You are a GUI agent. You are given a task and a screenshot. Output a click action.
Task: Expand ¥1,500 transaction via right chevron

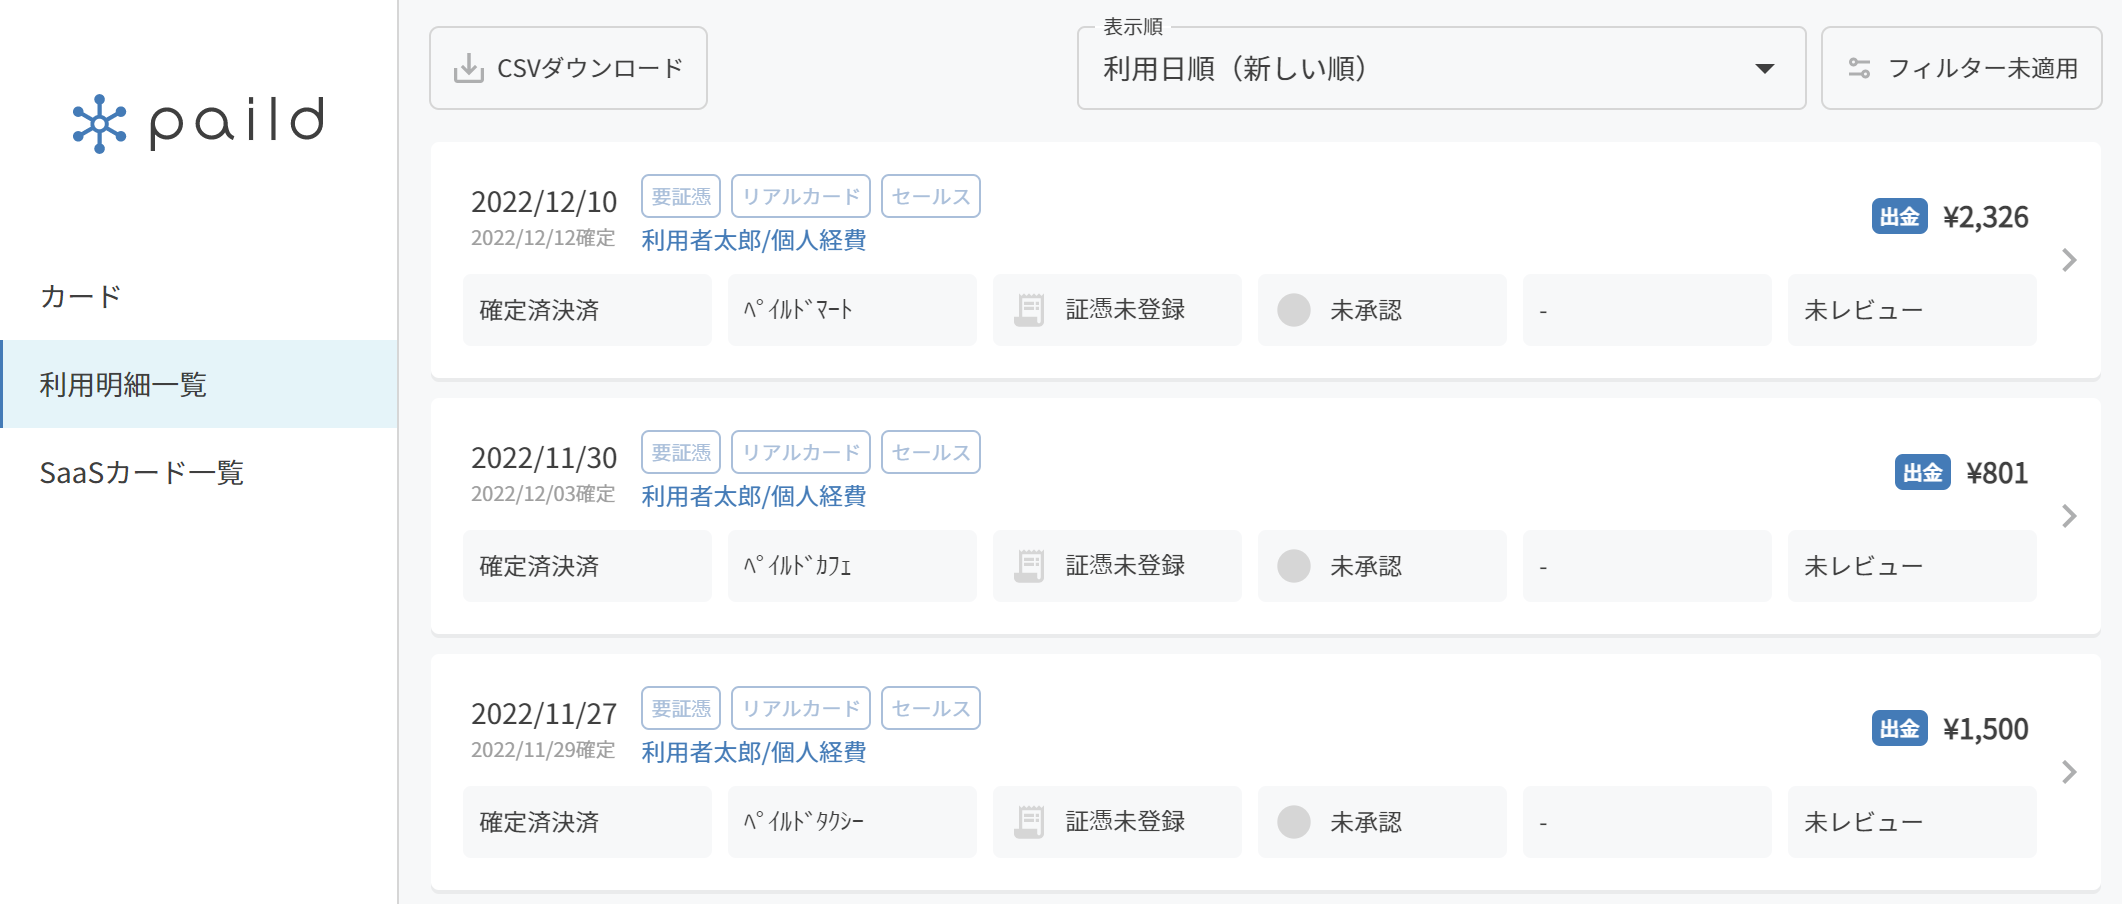2069,772
